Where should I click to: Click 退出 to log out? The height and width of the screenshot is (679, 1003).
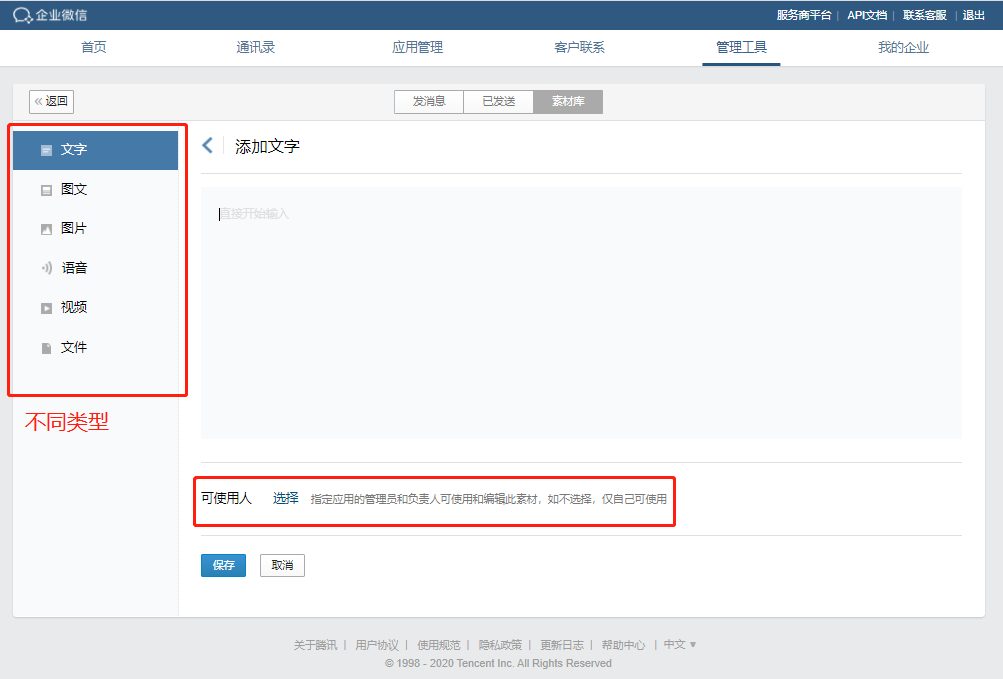973,15
